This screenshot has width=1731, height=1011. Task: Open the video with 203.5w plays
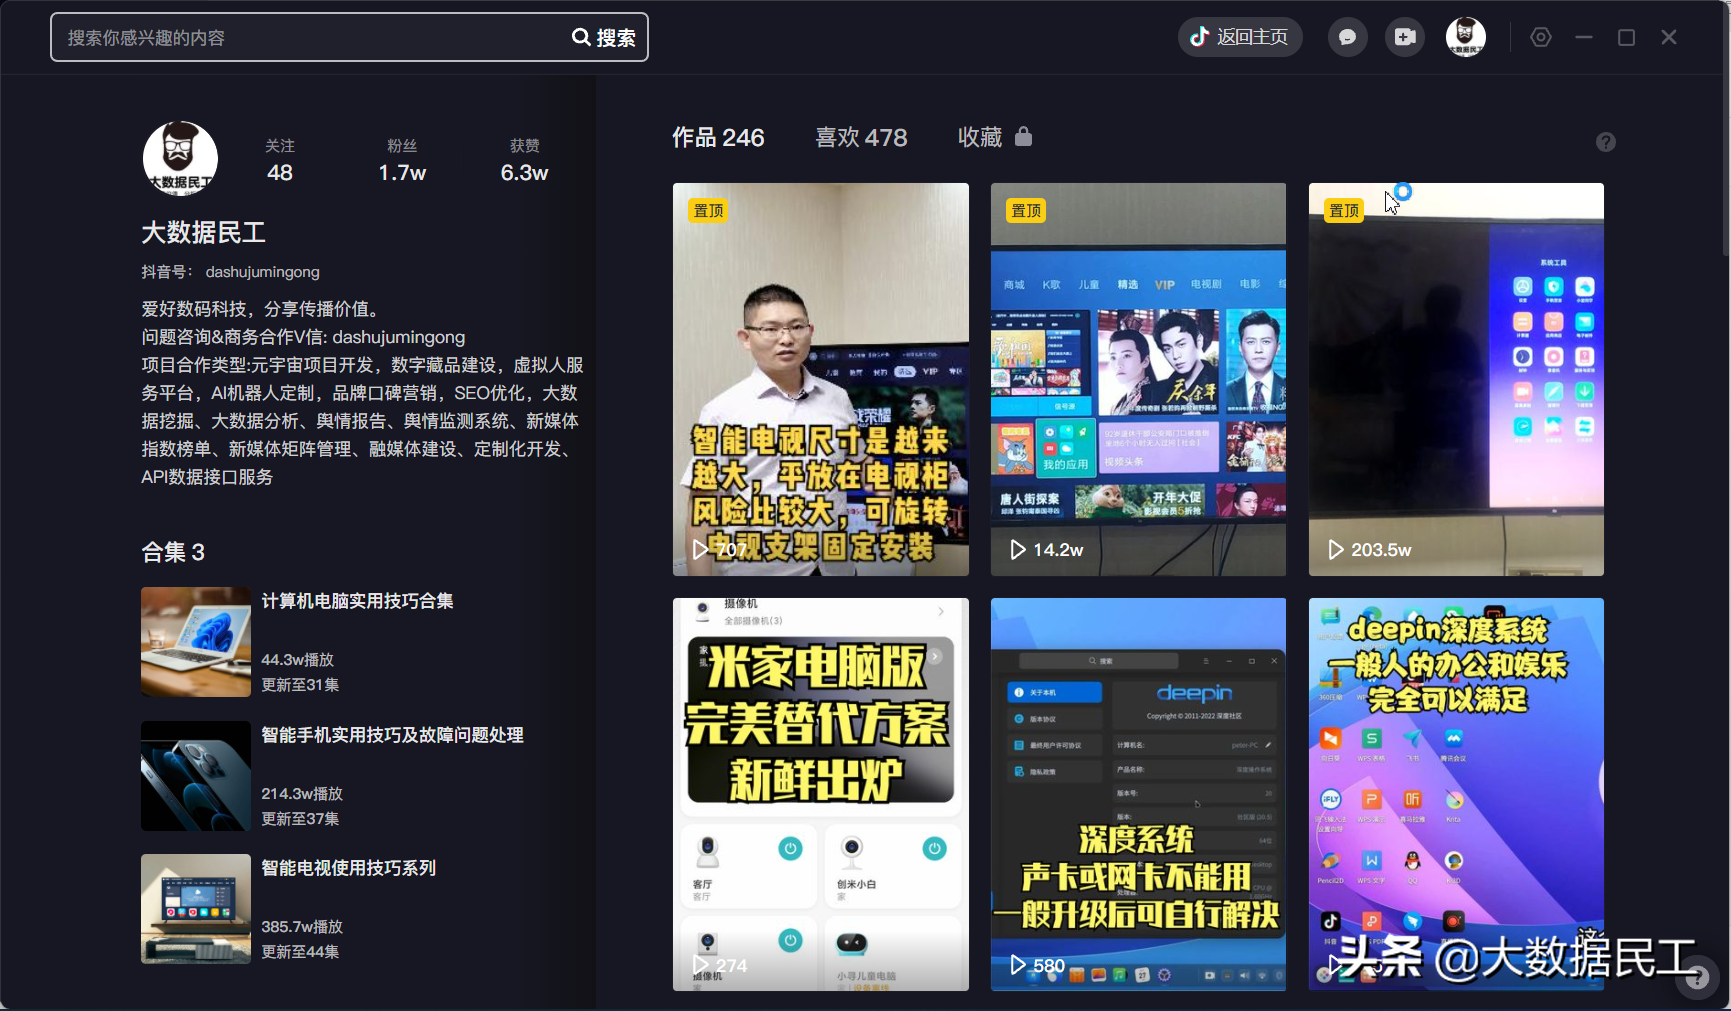point(1455,379)
